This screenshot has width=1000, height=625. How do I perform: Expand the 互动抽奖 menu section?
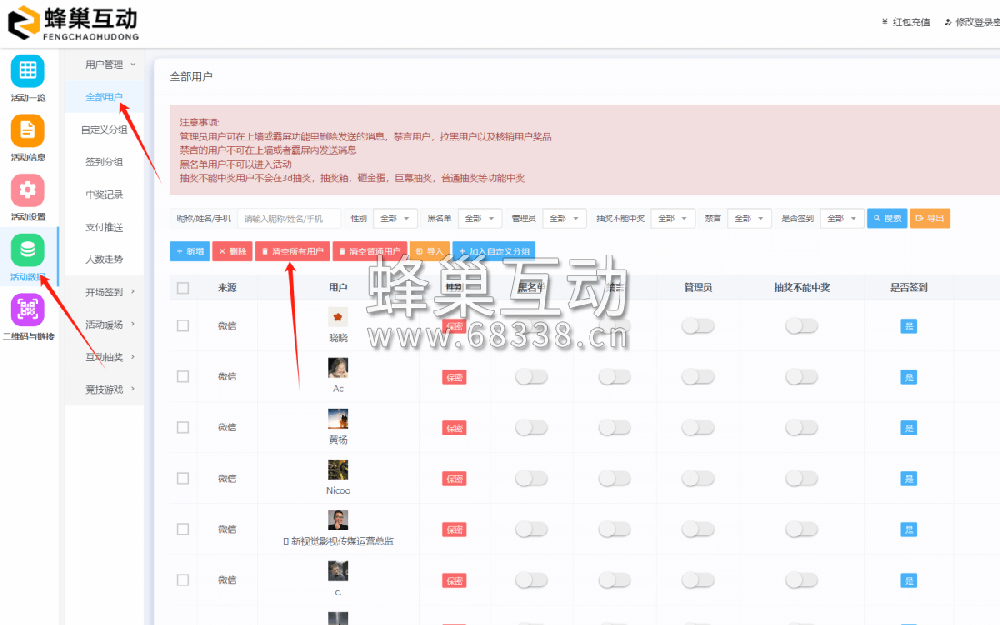(x=105, y=357)
